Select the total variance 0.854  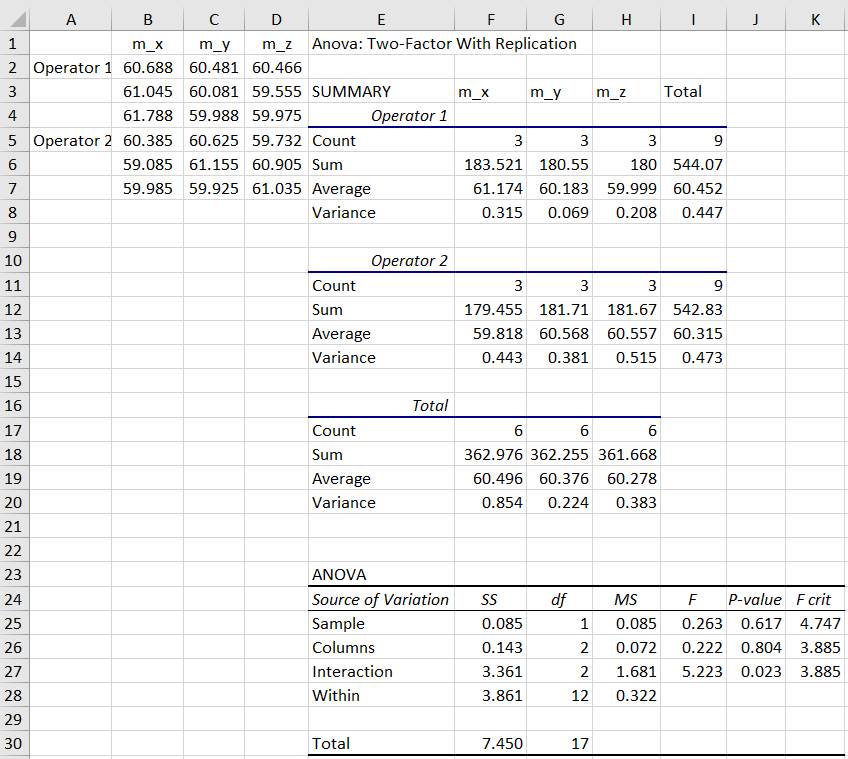(x=502, y=503)
